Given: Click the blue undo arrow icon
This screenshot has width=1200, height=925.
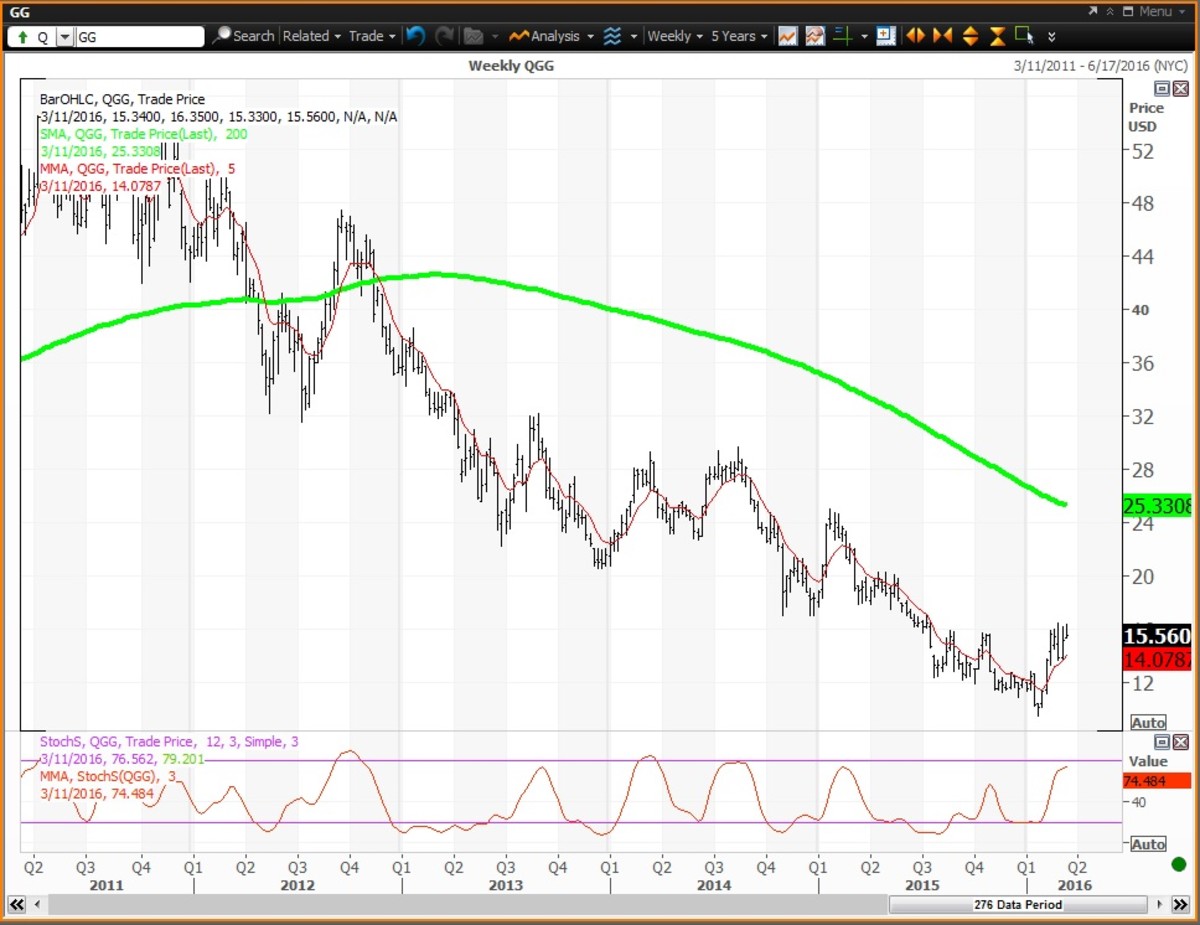Looking at the screenshot, I should (415, 36).
